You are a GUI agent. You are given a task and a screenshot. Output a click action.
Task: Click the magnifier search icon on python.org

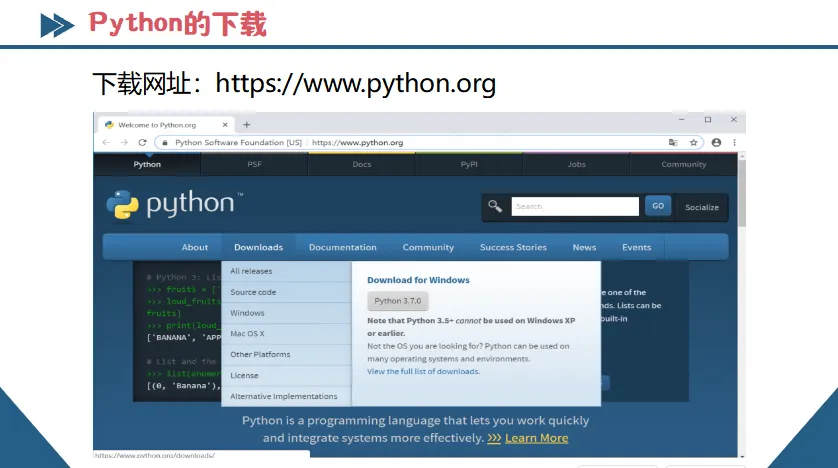495,206
